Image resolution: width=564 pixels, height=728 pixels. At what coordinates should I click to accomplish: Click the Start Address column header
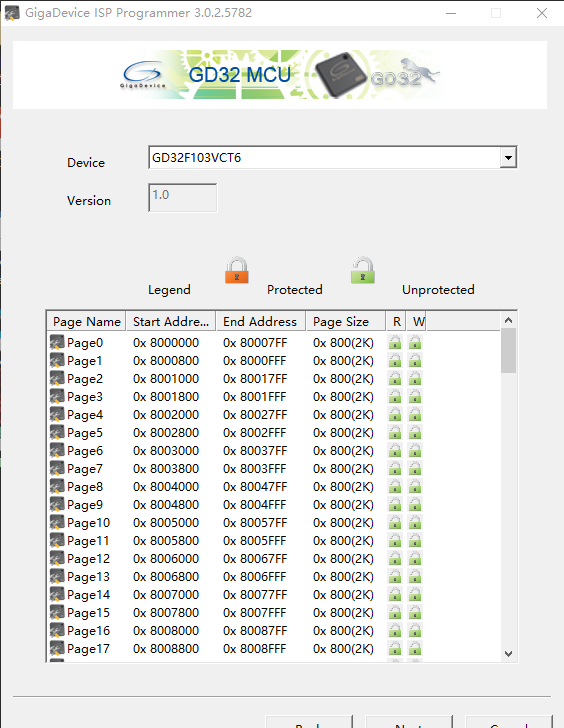[x=171, y=321]
